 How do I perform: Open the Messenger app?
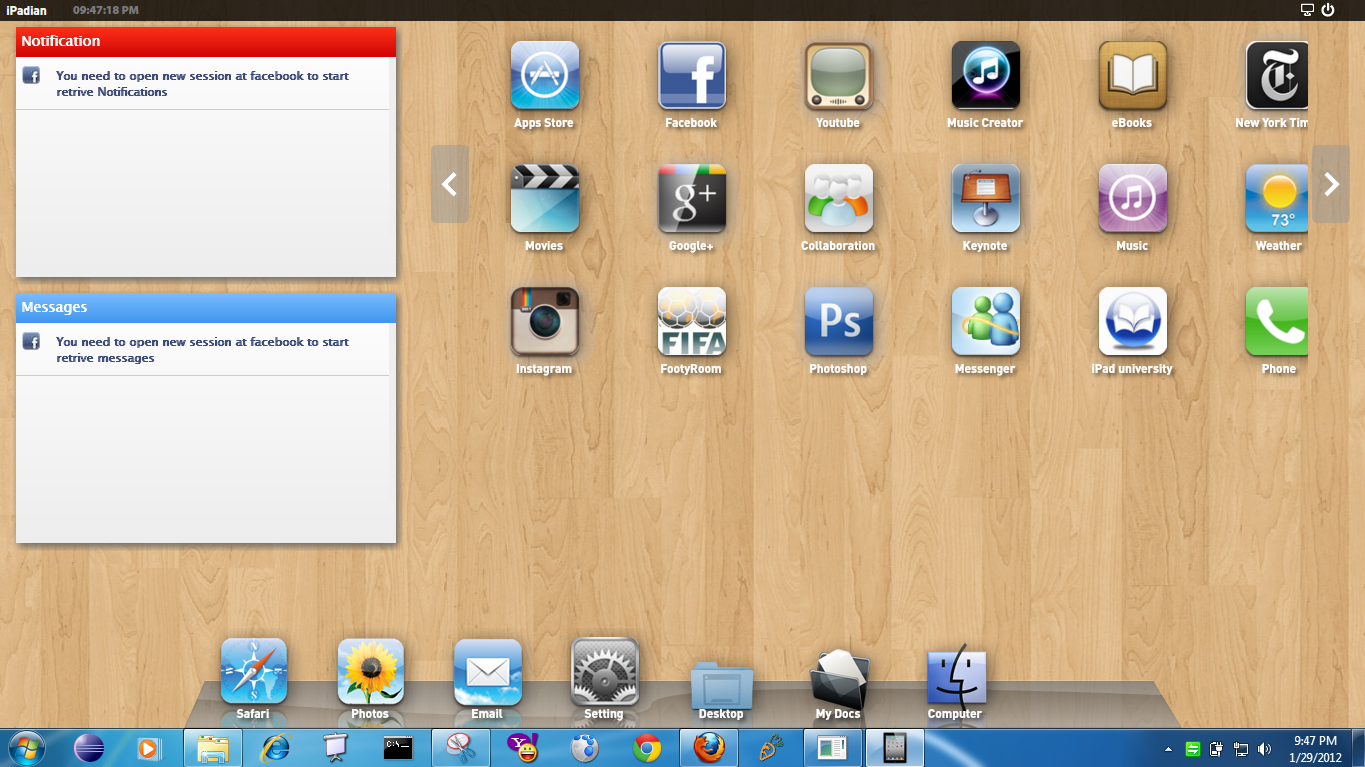pyautogui.click(x=986, y=321)
